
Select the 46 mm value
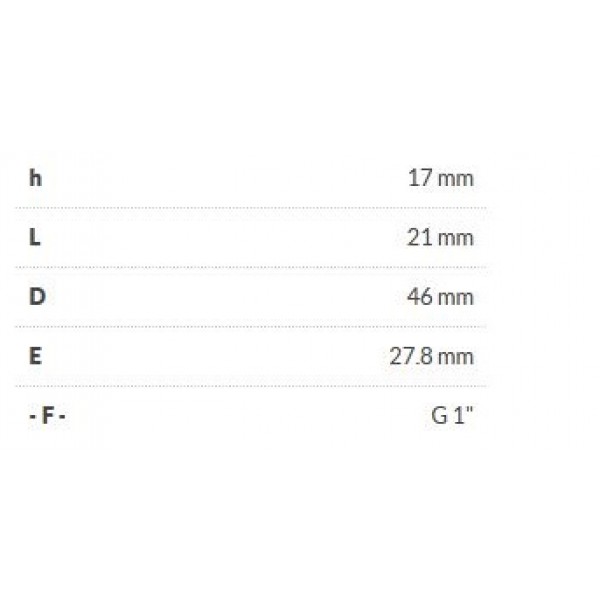(440, 297)
